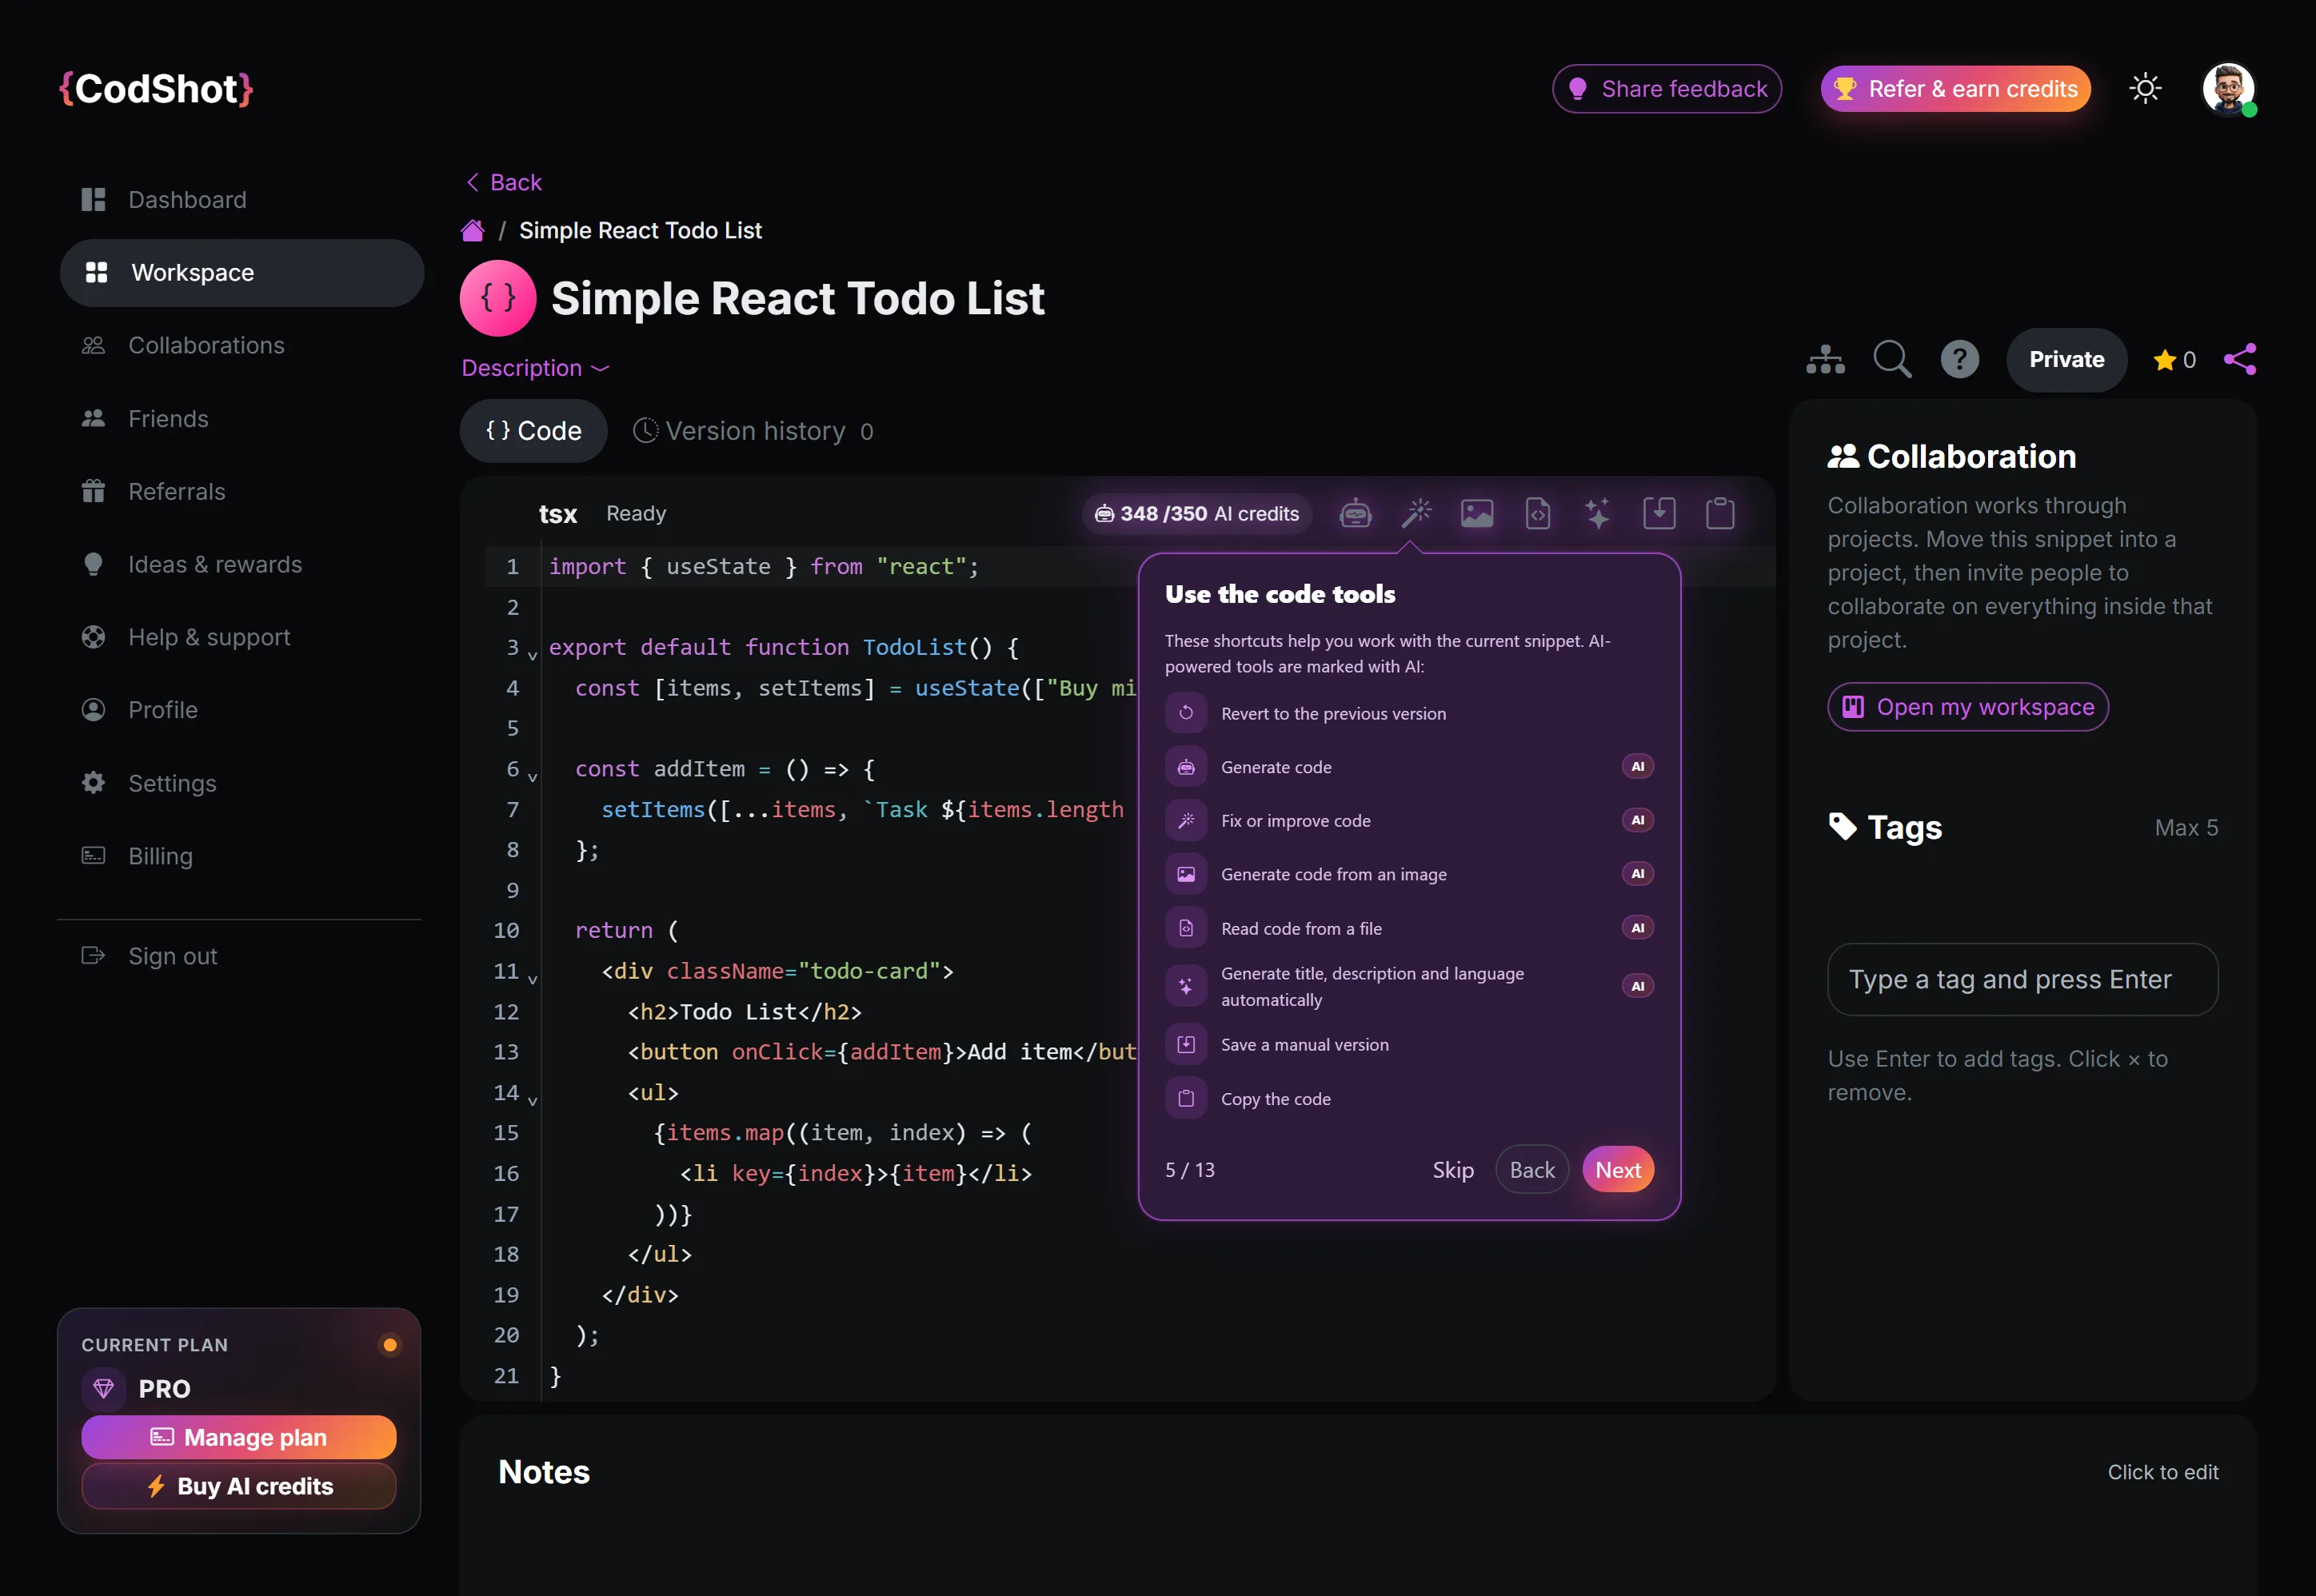Click the Share feedback button
Screen dimensions: 2316x1596
click(x=1667, y=89)
